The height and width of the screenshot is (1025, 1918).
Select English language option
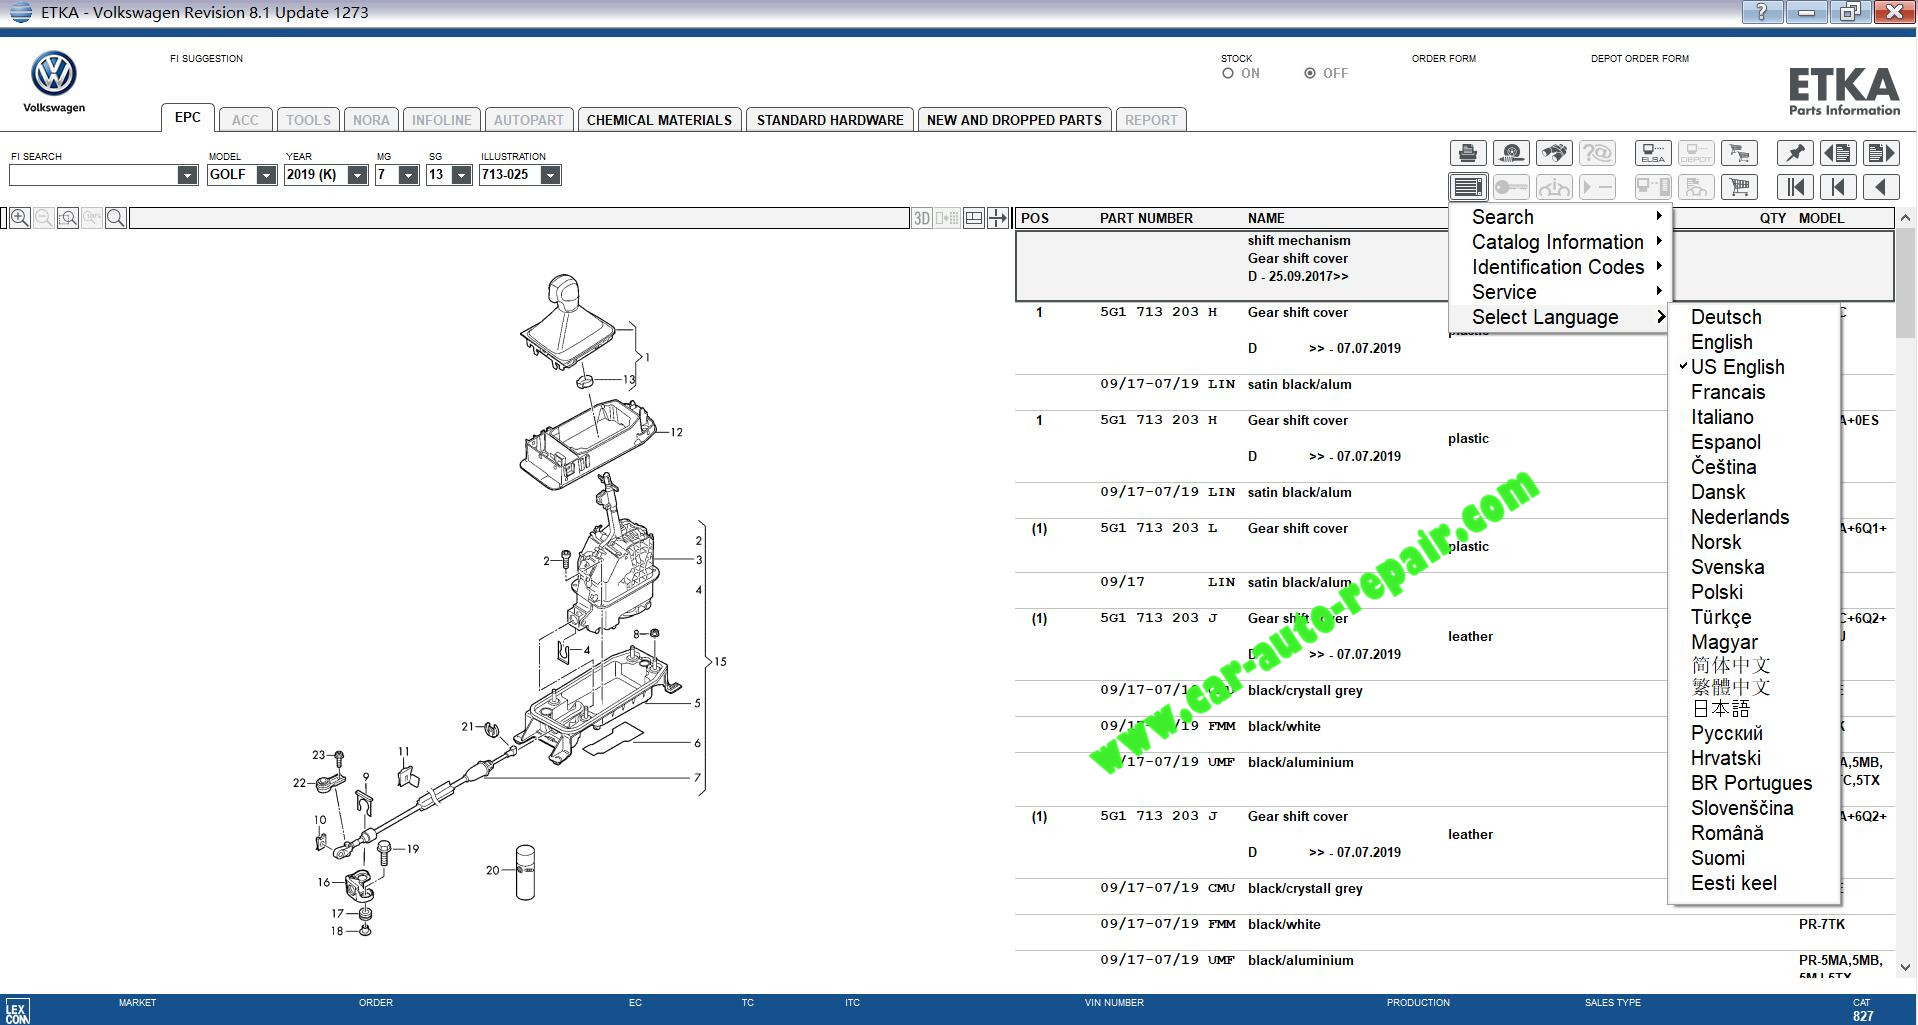coord(1721,342)
